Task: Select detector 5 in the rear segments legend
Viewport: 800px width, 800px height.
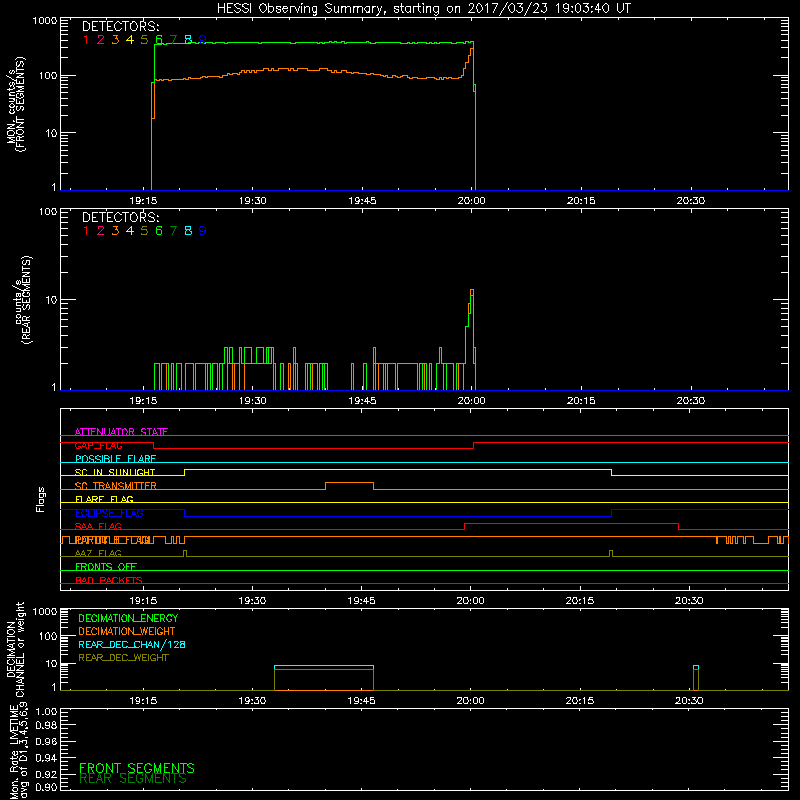Action: point(144,231)
